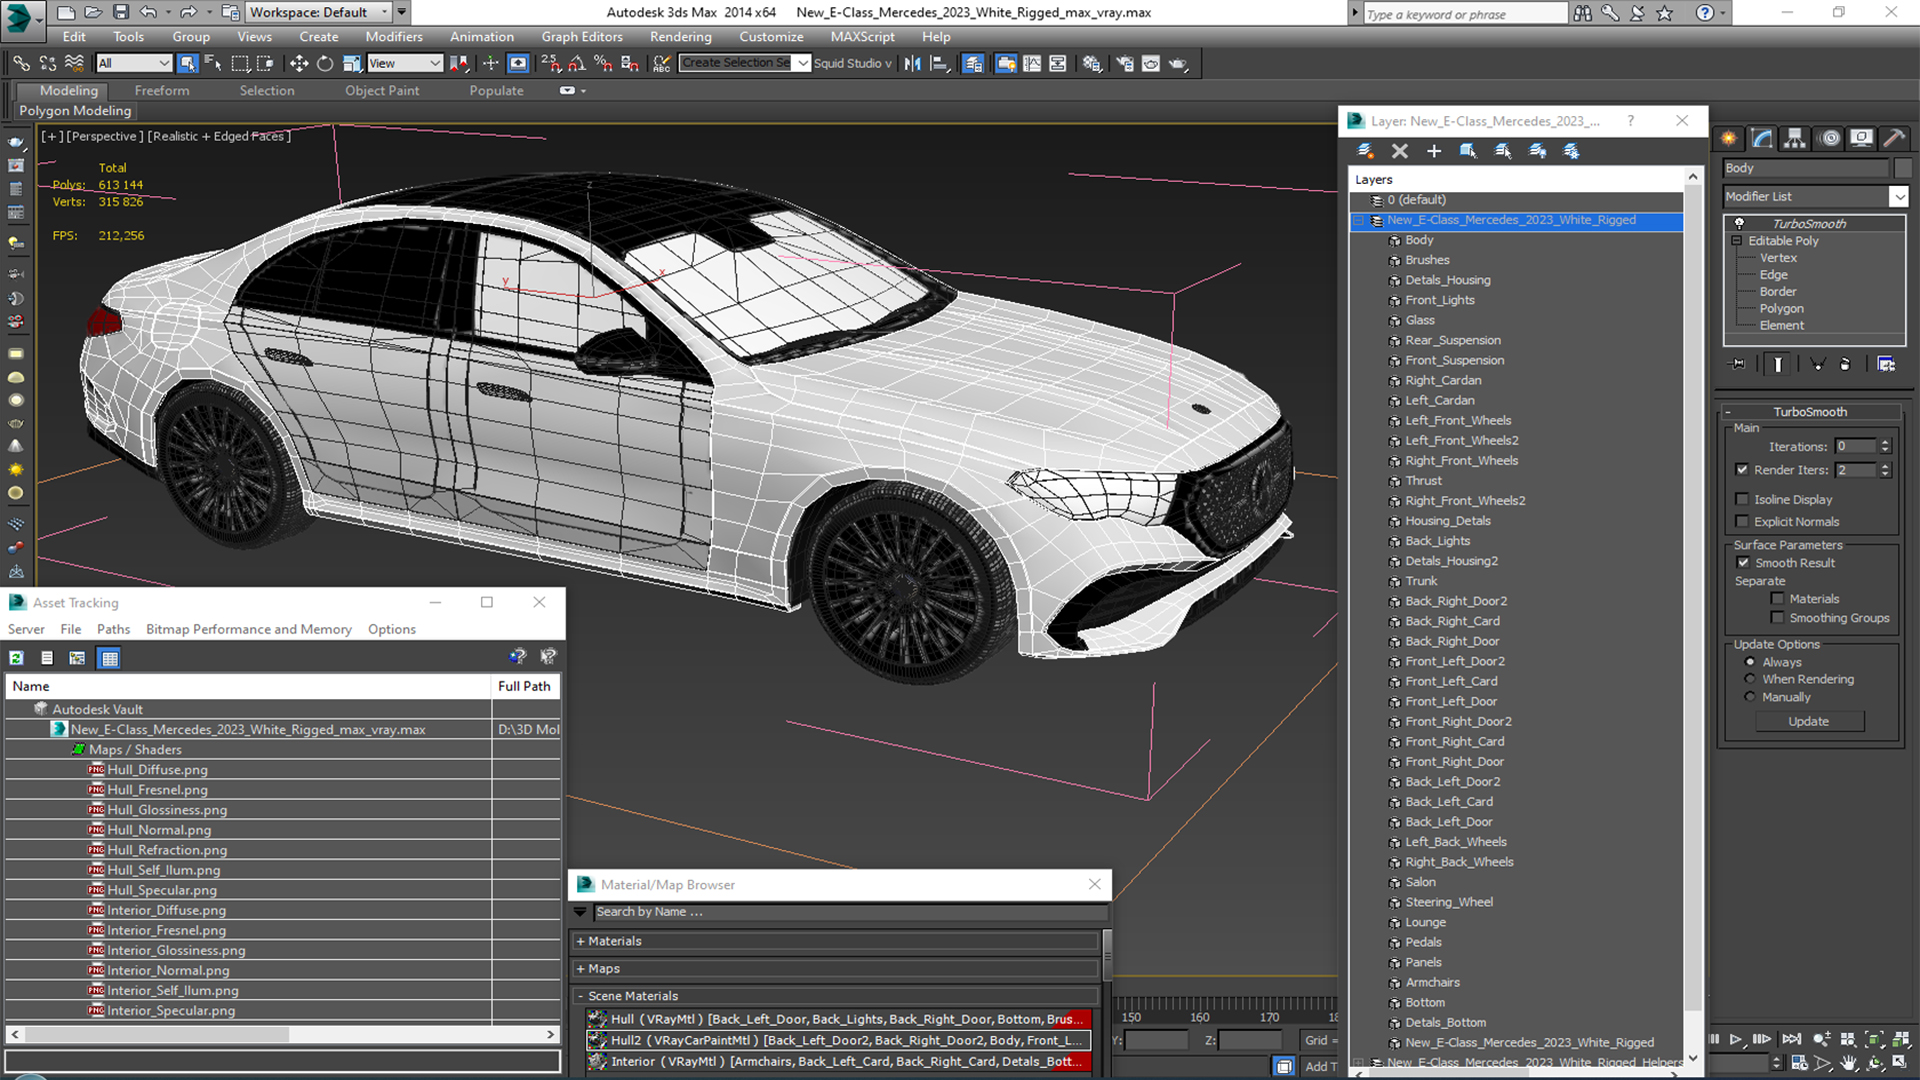
Task: Open the Modifiers menu
Action: click(x=394, y=37)
